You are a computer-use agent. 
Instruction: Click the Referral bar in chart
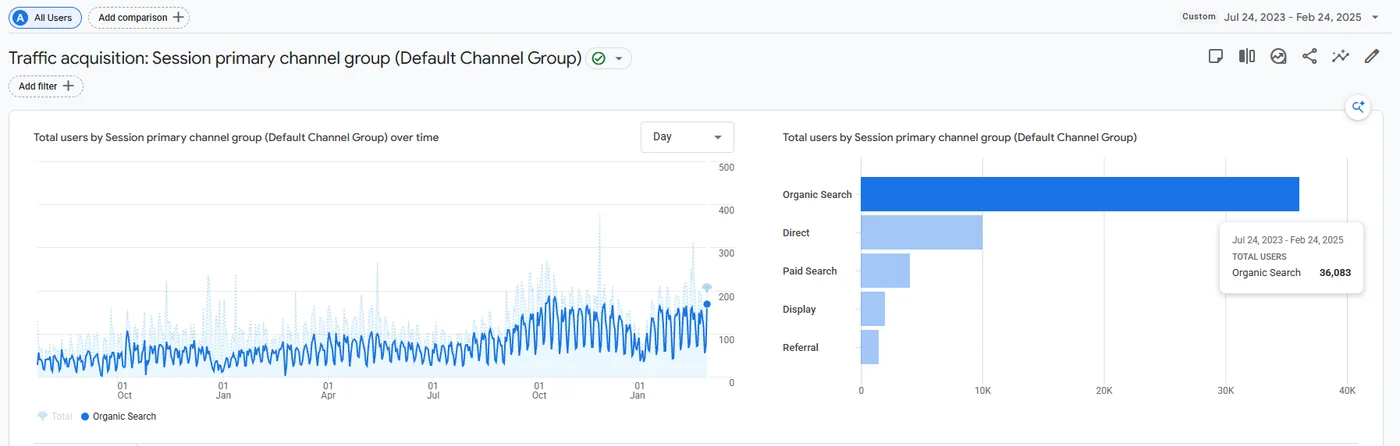pos(870,347)
